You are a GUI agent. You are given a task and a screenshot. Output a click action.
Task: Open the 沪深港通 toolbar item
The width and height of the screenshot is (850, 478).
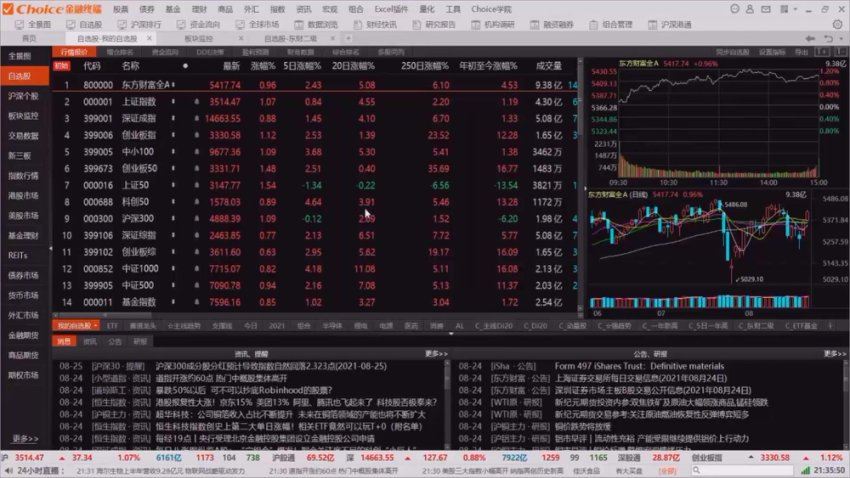click(x=669, y=24)
